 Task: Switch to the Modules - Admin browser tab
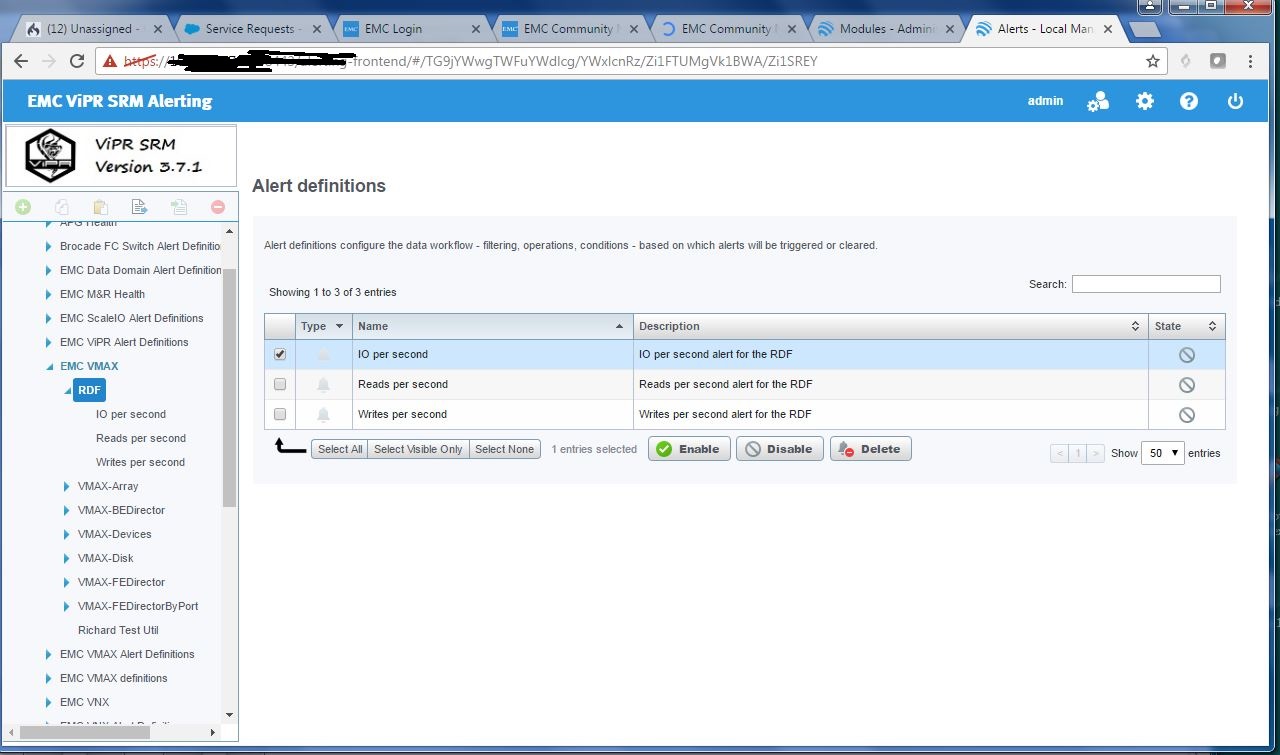[x=885, y=29]
